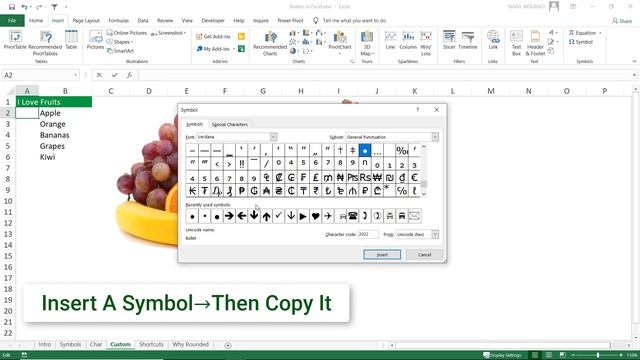The height and width of the screenshot is (360, 640).
Task: Open the PivotTable tool
Action: 15,40
